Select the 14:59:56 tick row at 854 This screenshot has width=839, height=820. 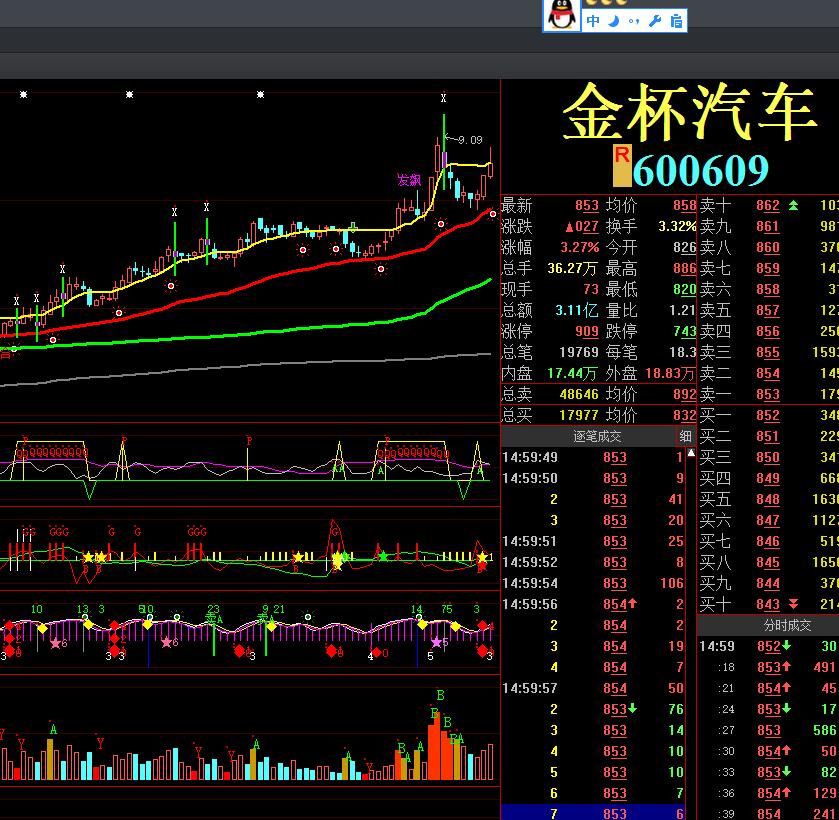[x=594, y=604]
